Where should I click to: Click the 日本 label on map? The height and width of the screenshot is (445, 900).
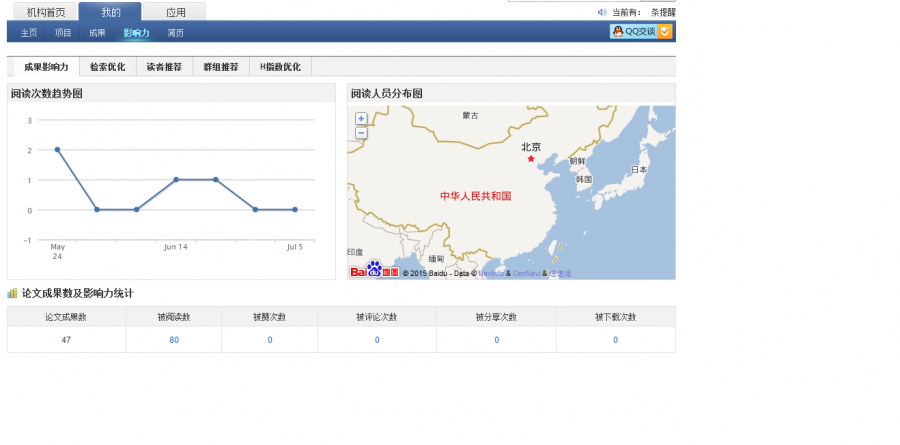click(639, 169)
